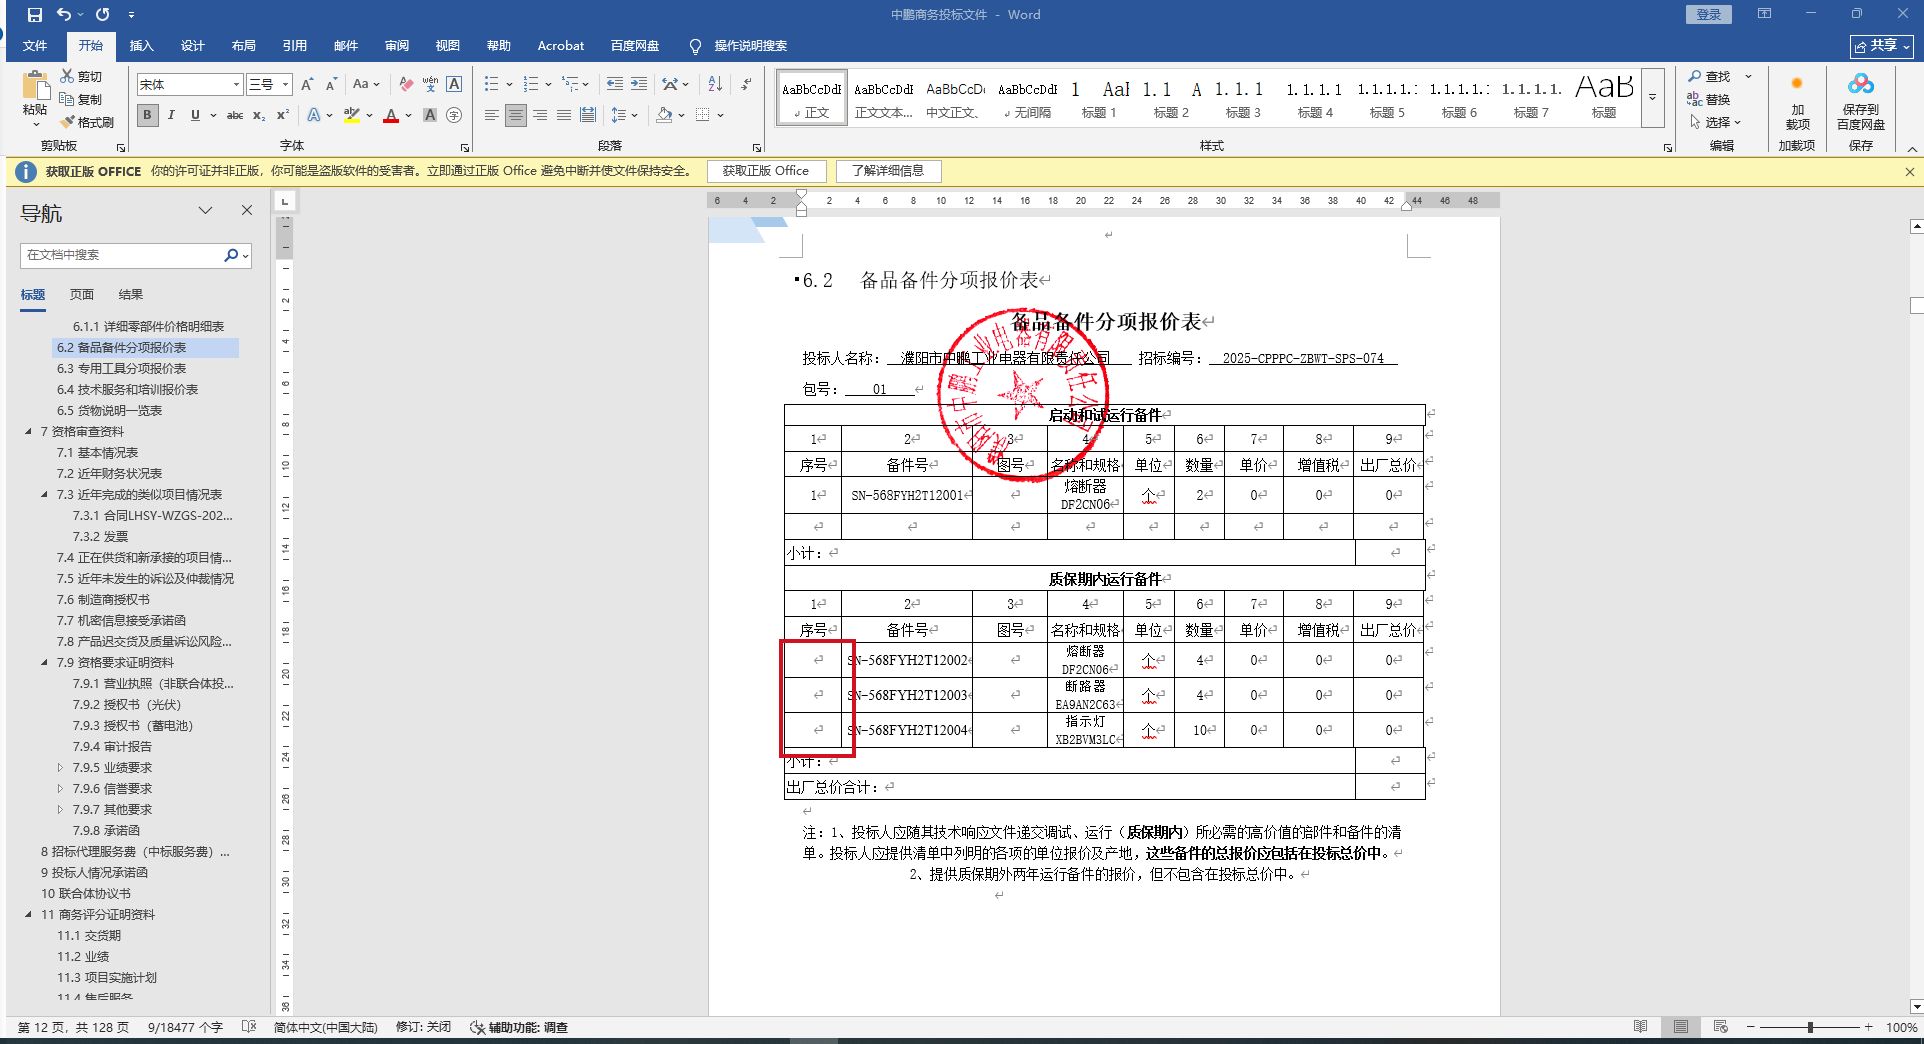Click the 了解详细信息 button
The height and width of the screenshot is (1044, 1924).
click(x=888, y=171)
